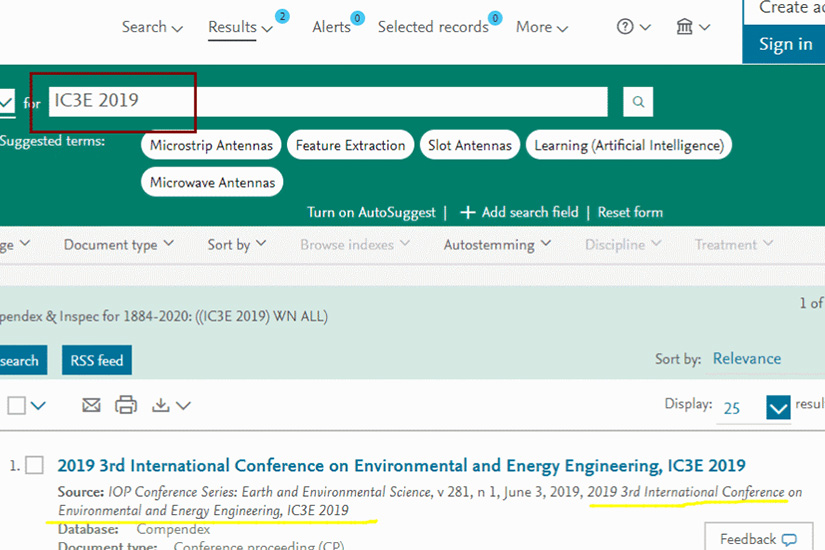Expand the Document type dropdown
Screen dimensions: 825x550
118,244
